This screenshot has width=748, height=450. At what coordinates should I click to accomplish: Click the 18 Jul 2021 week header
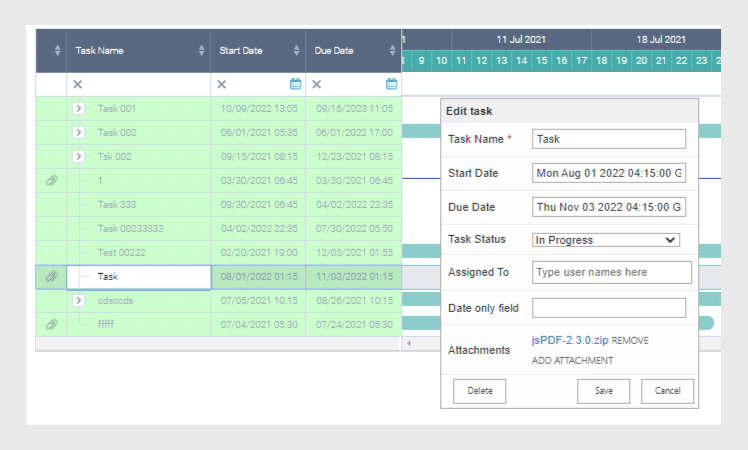pos(661,40)
